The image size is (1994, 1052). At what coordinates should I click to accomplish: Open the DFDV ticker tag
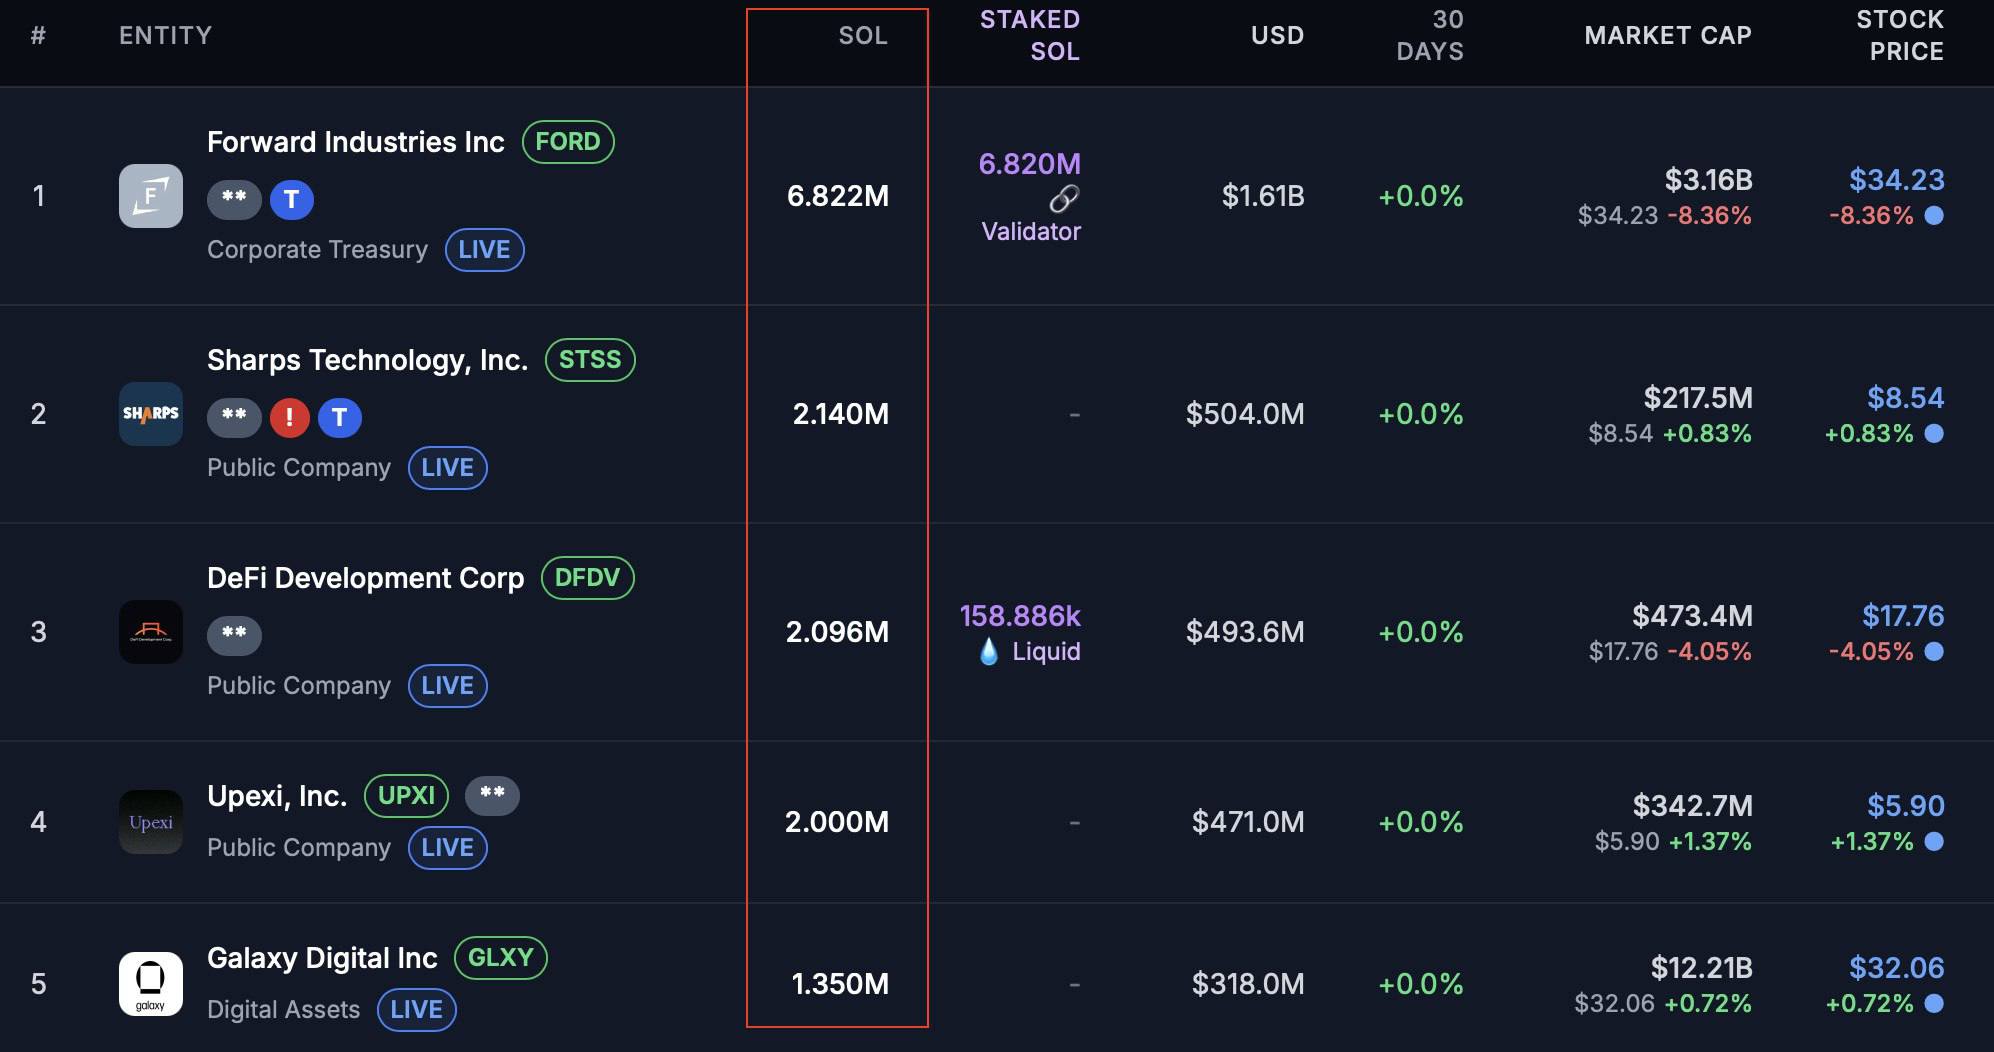coord(587,578)
